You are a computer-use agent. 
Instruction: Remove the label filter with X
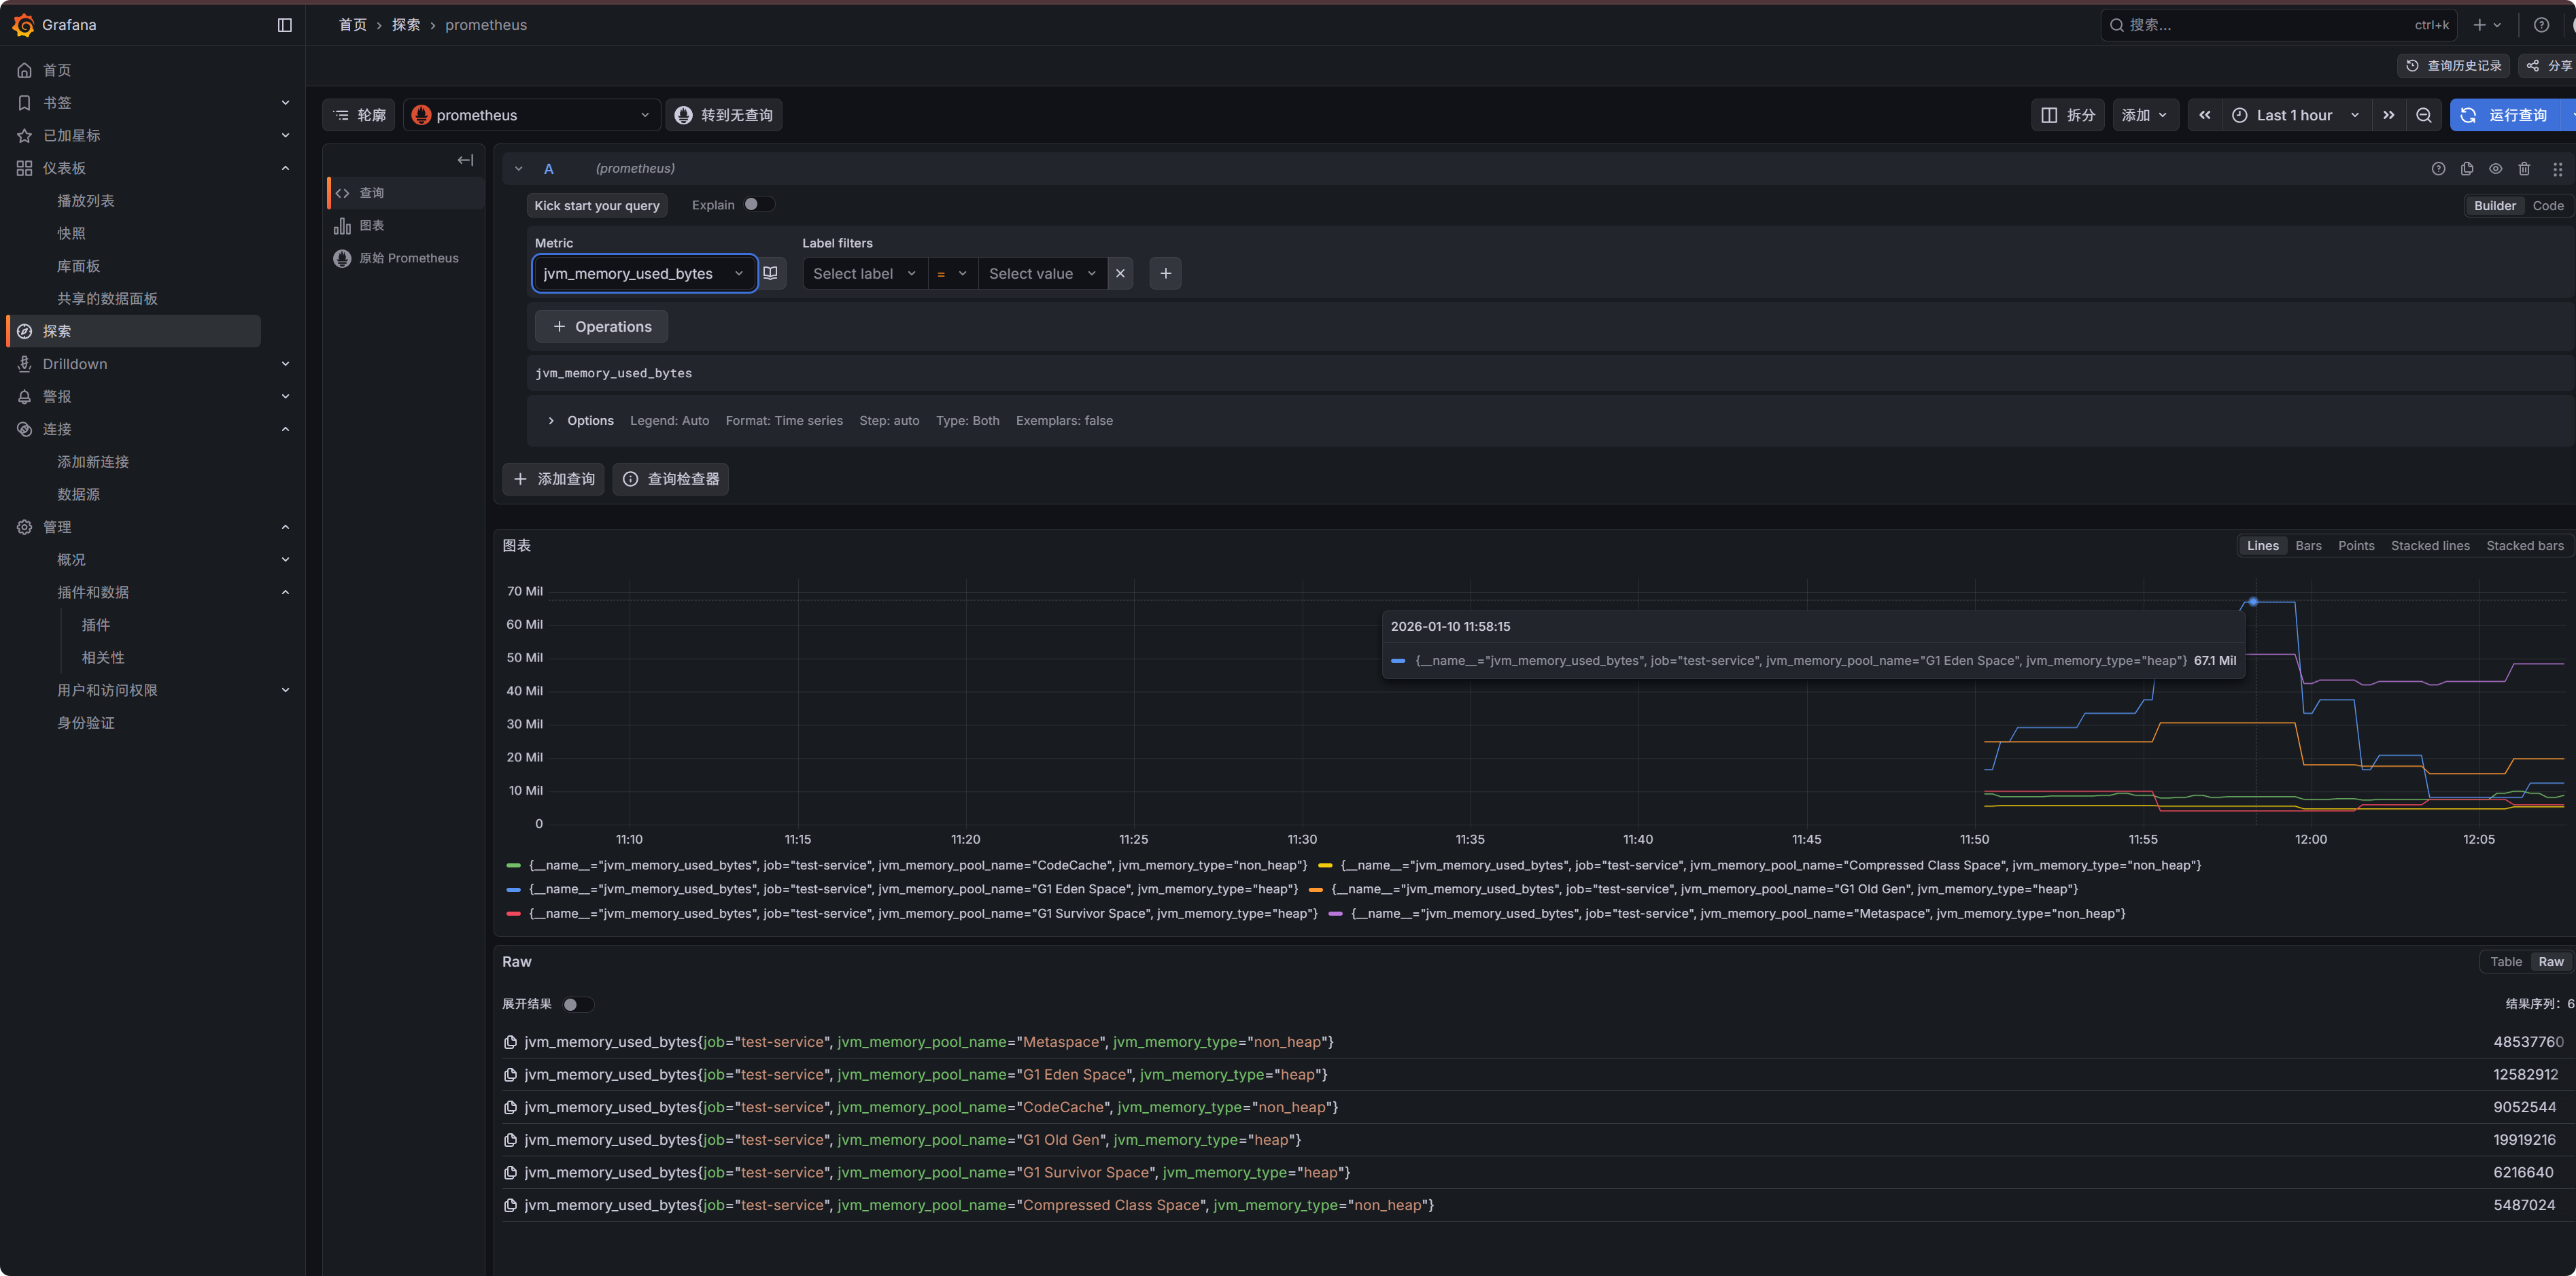point(1120,273)
